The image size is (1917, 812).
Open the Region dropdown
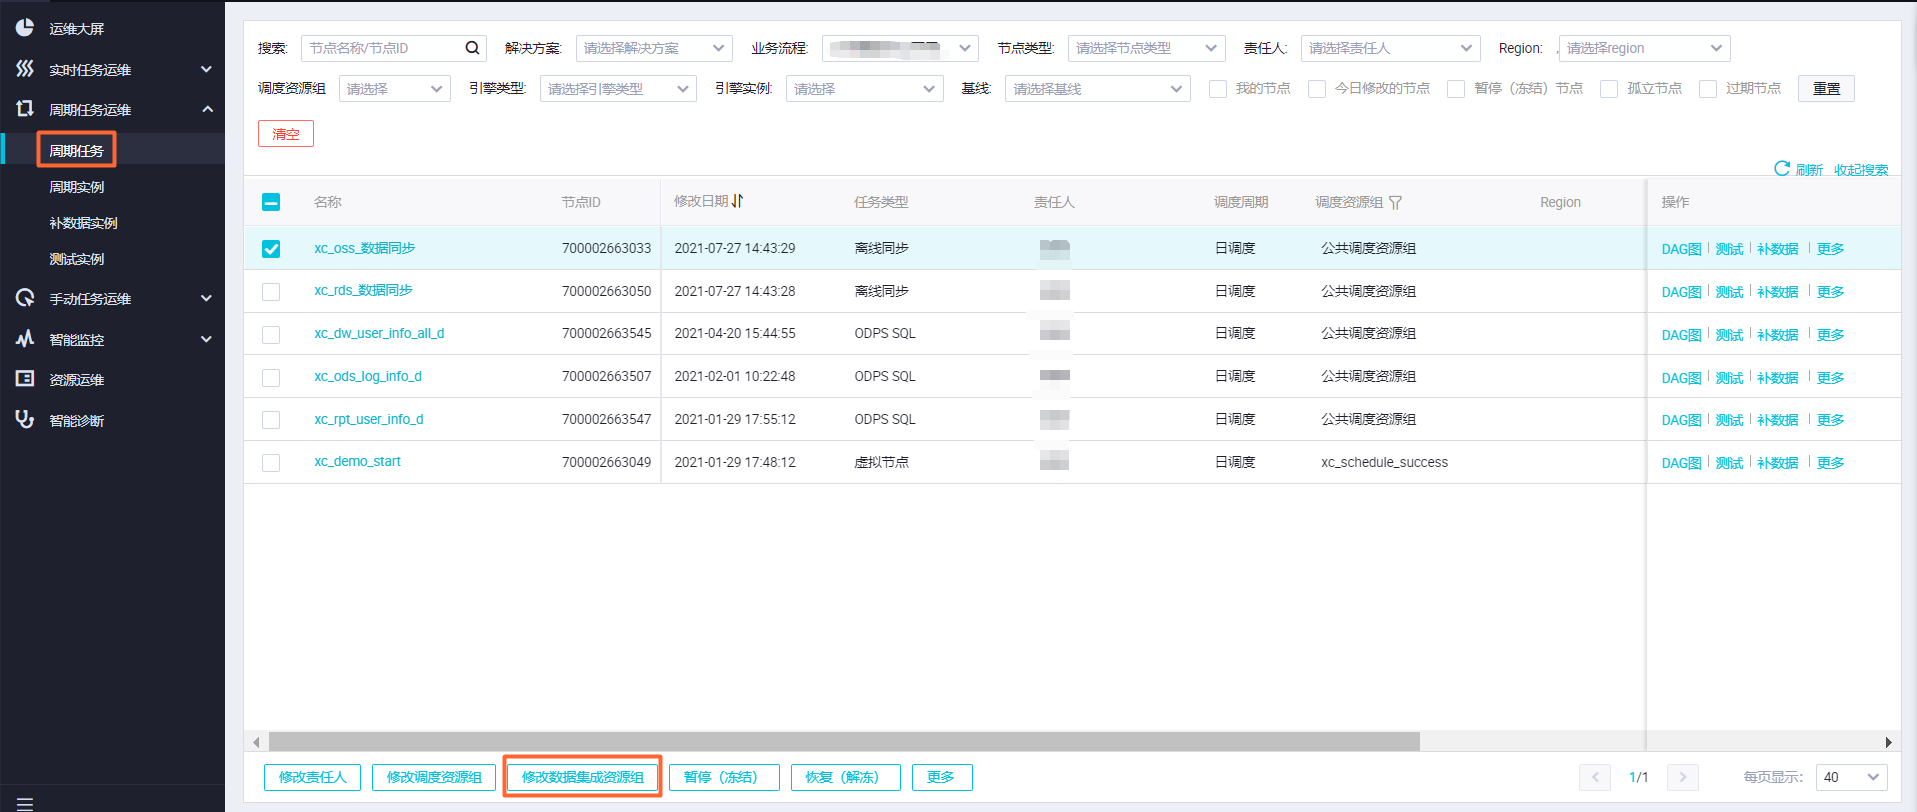[x=1644, y=48]
